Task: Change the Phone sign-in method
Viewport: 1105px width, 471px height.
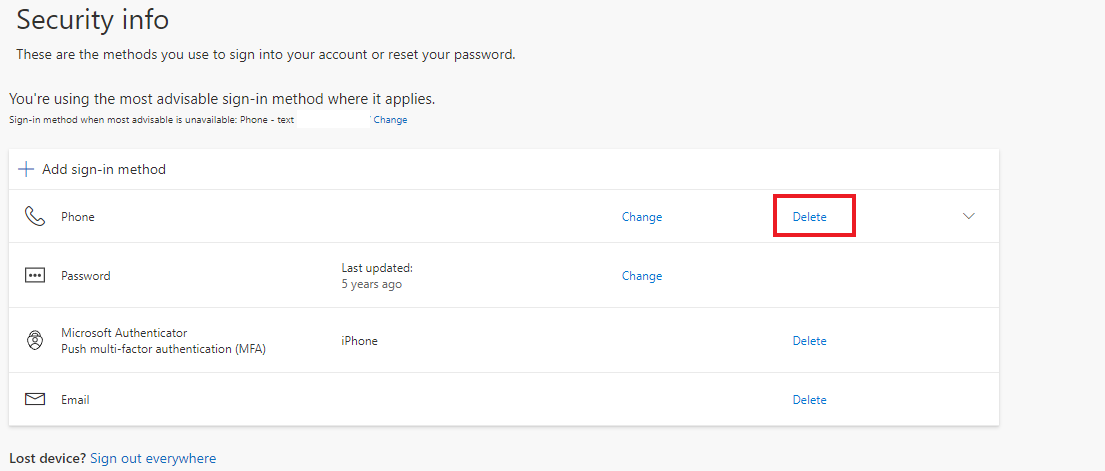Action: pos(641,217)
